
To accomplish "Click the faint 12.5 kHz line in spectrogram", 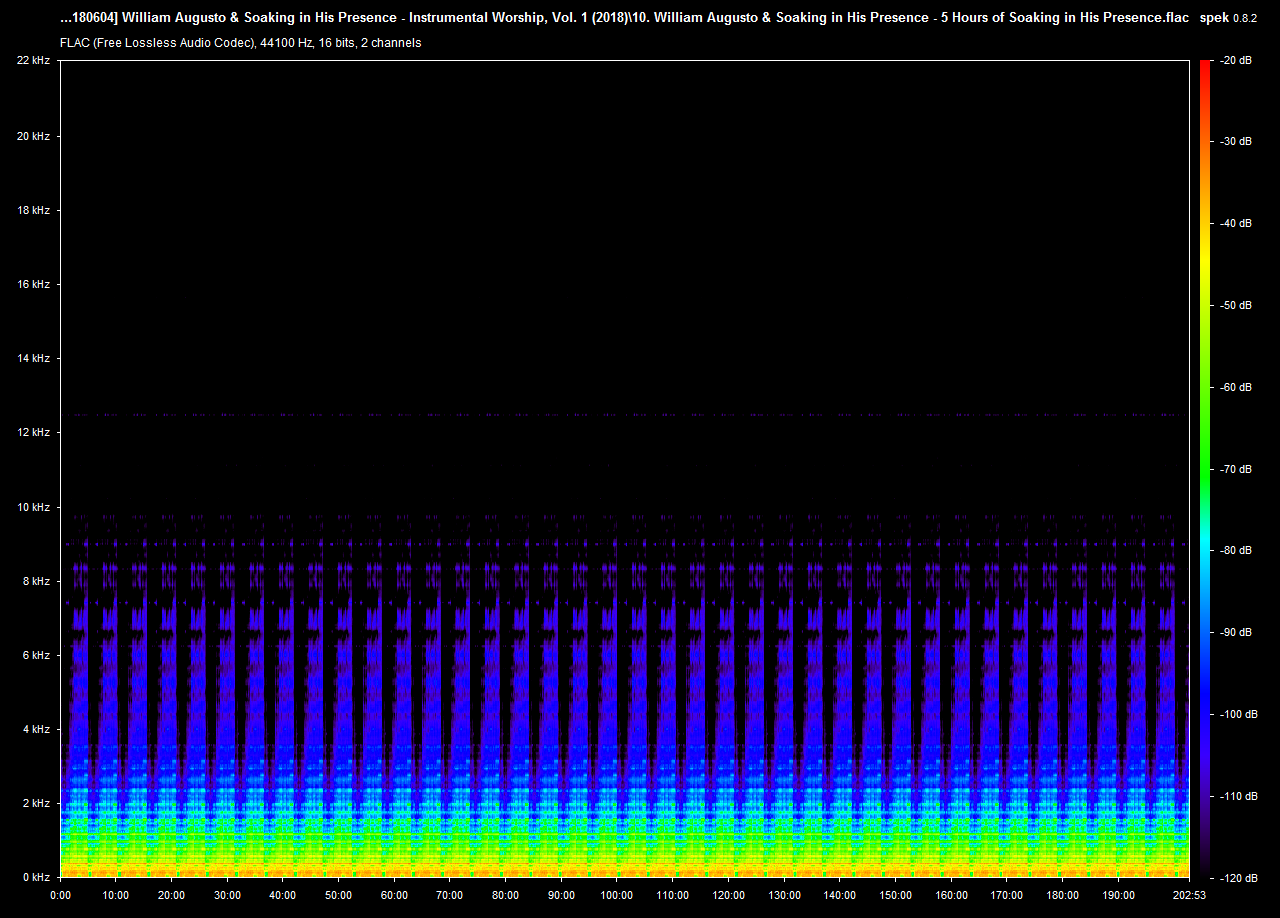I will [x=624, y=414].
